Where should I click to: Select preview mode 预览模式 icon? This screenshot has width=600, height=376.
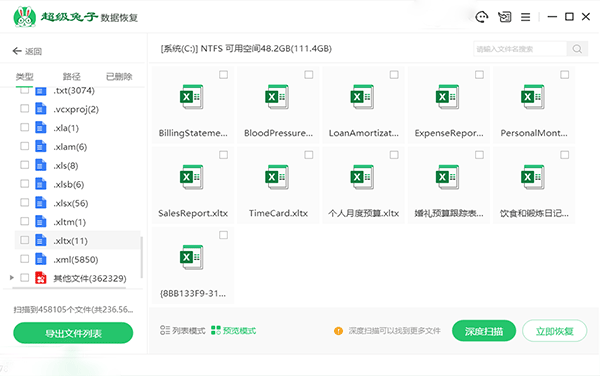216,330
